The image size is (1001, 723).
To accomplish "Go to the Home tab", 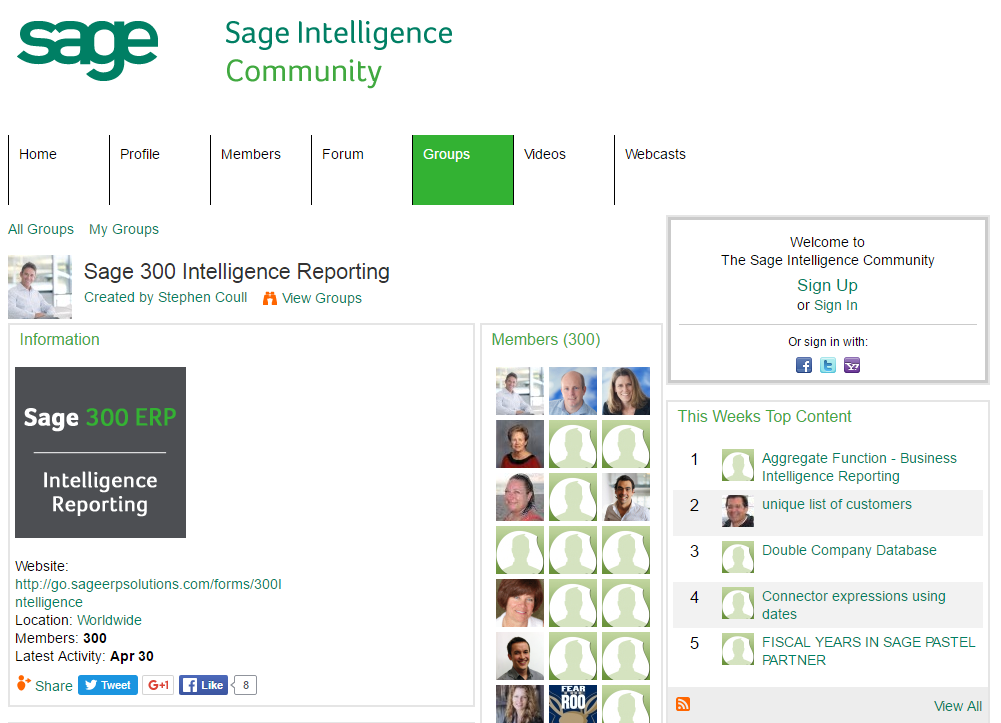I will click(59, 170).
